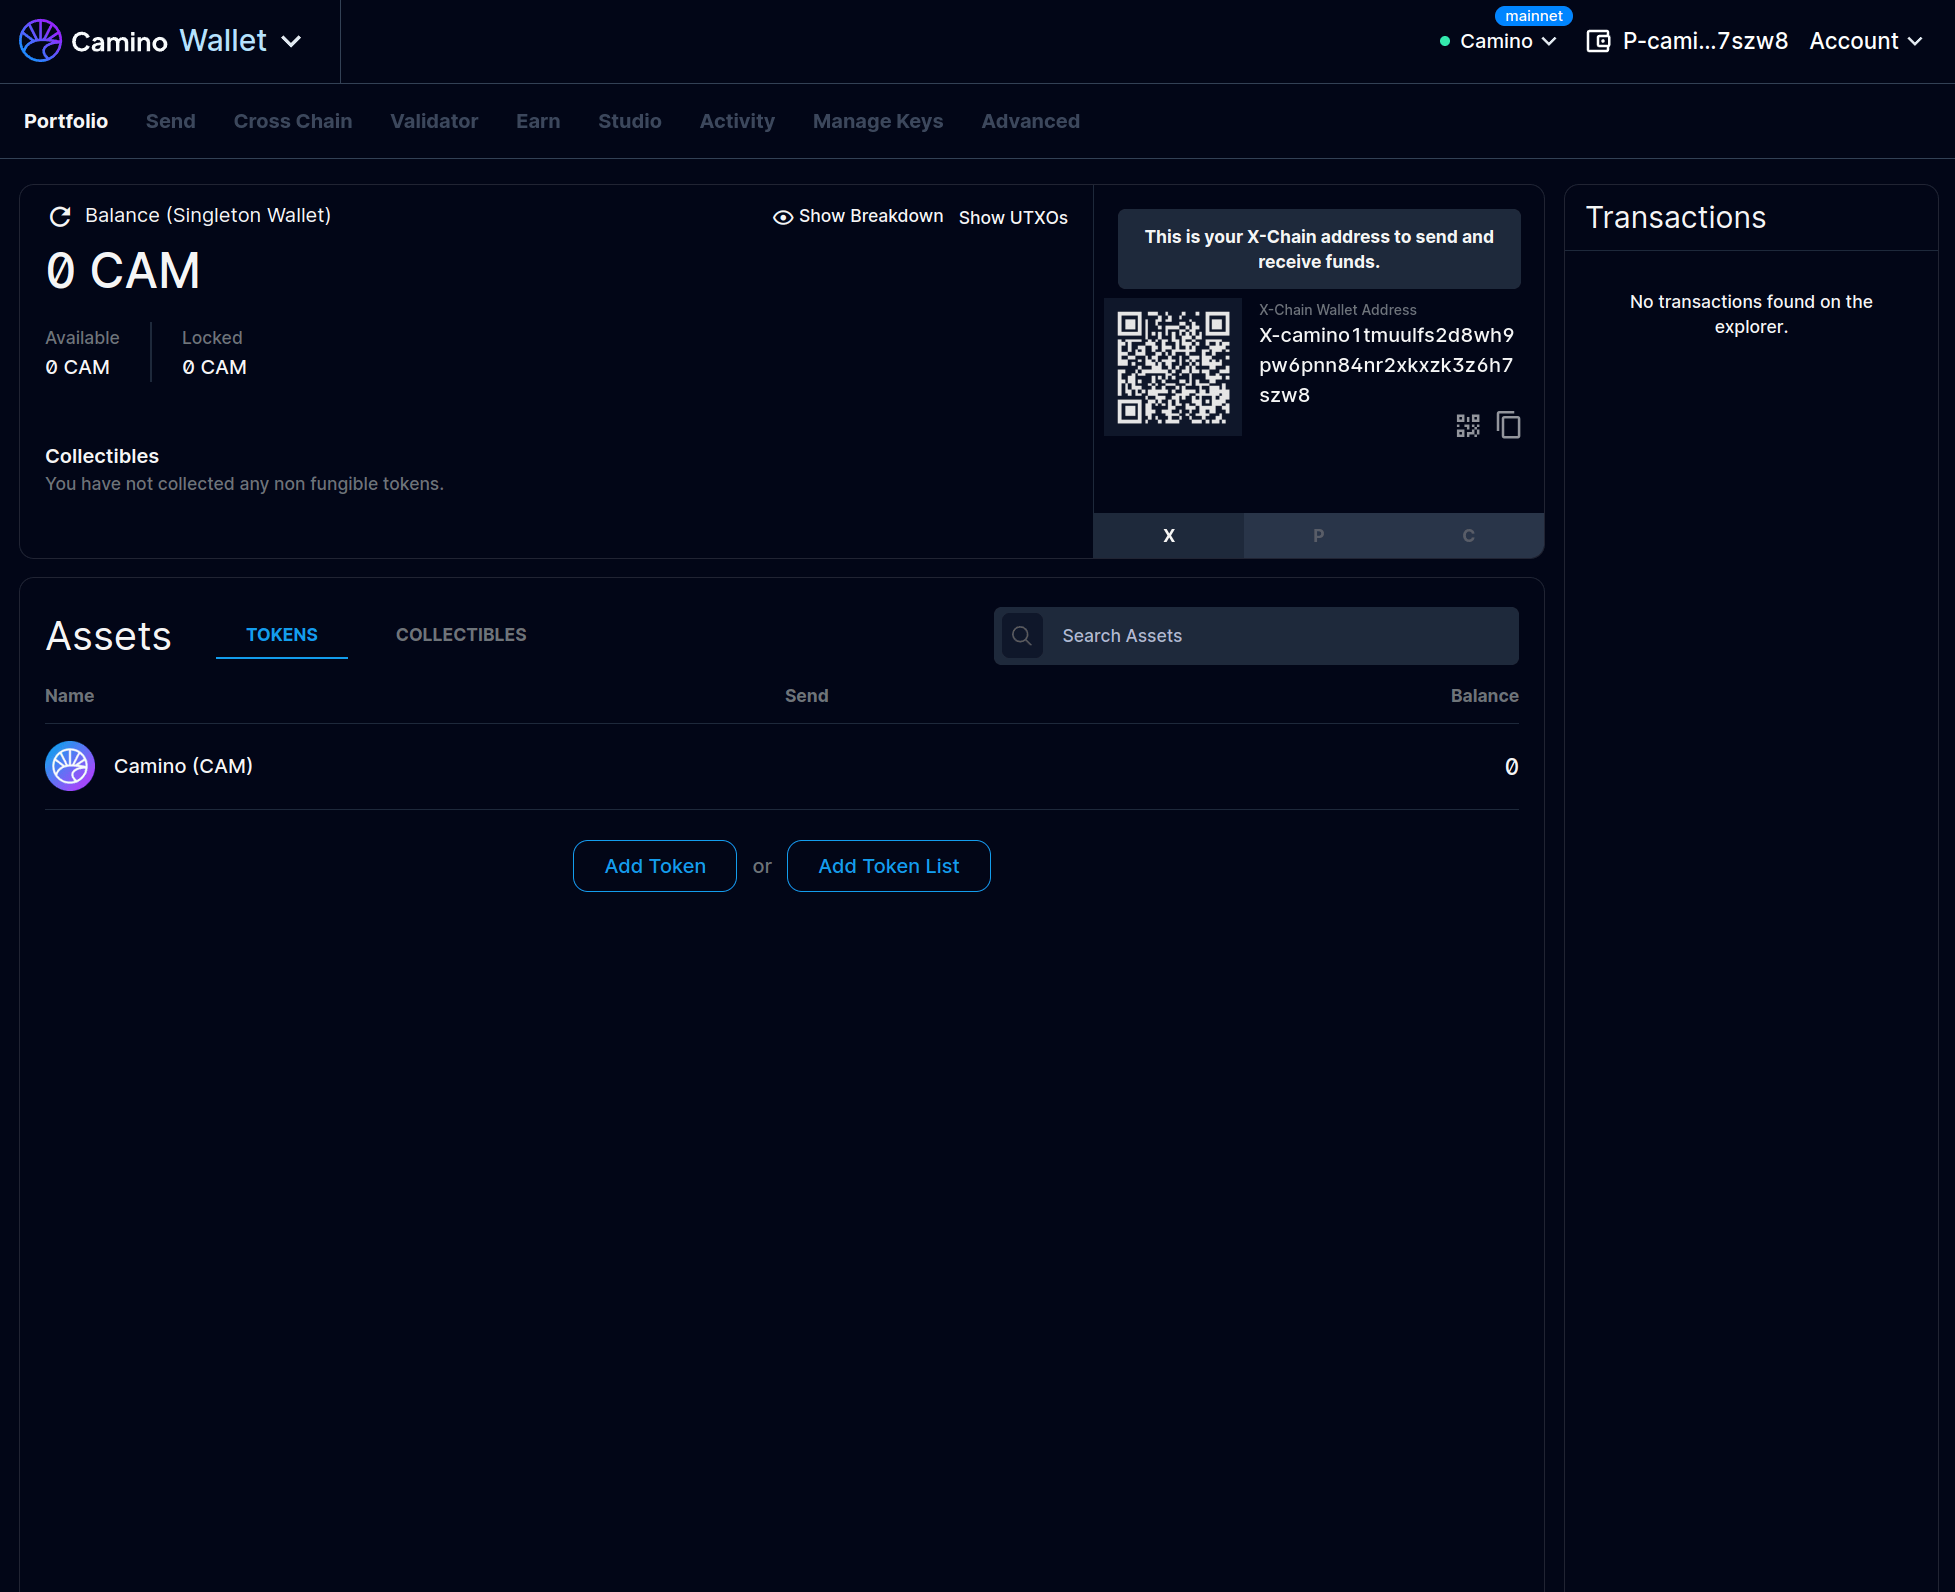
Task: Click the large X-Chain QR code
Action: point(1173,367)
